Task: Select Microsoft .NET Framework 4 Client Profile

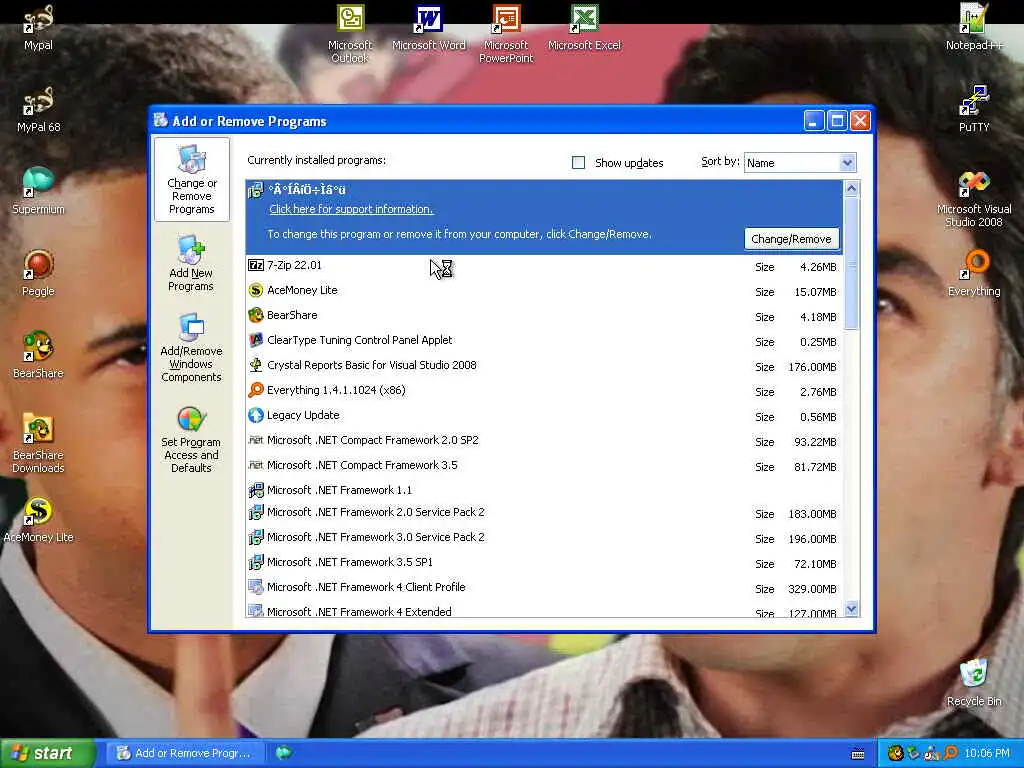Action: (x=544, y=588)
